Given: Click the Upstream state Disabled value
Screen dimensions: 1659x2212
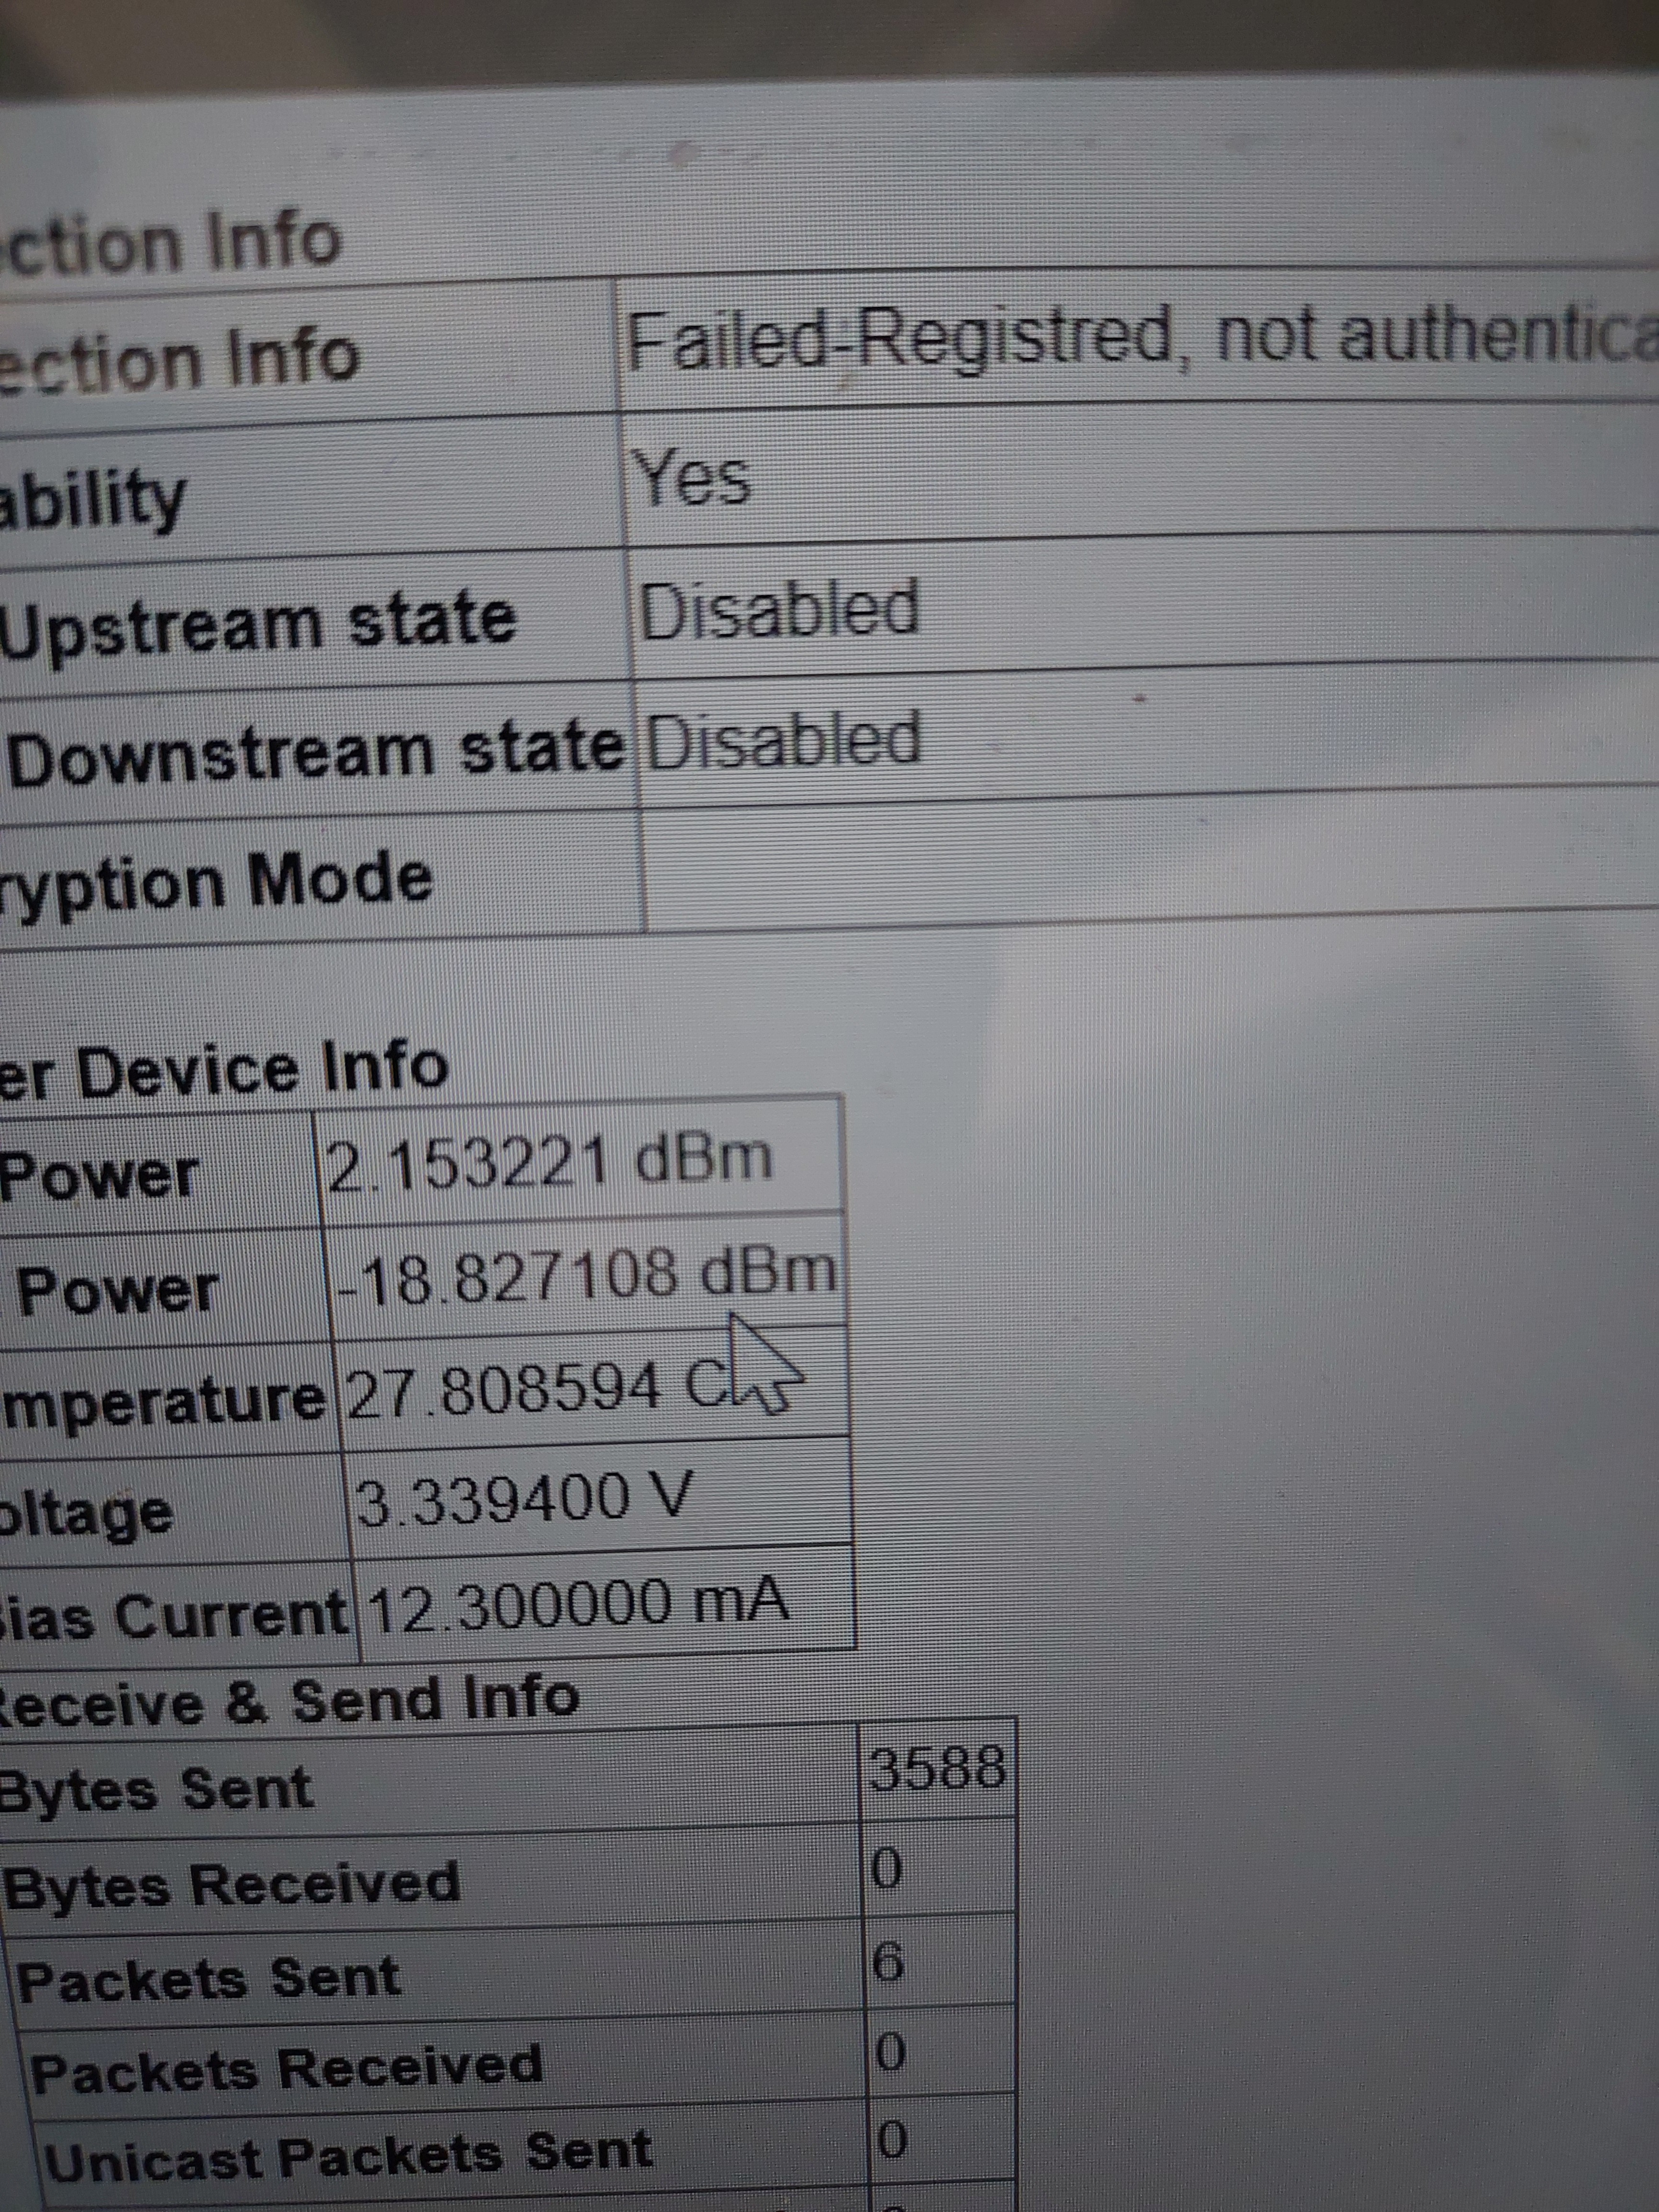Looking at the screenshot, I should click(x=779, y=609).
